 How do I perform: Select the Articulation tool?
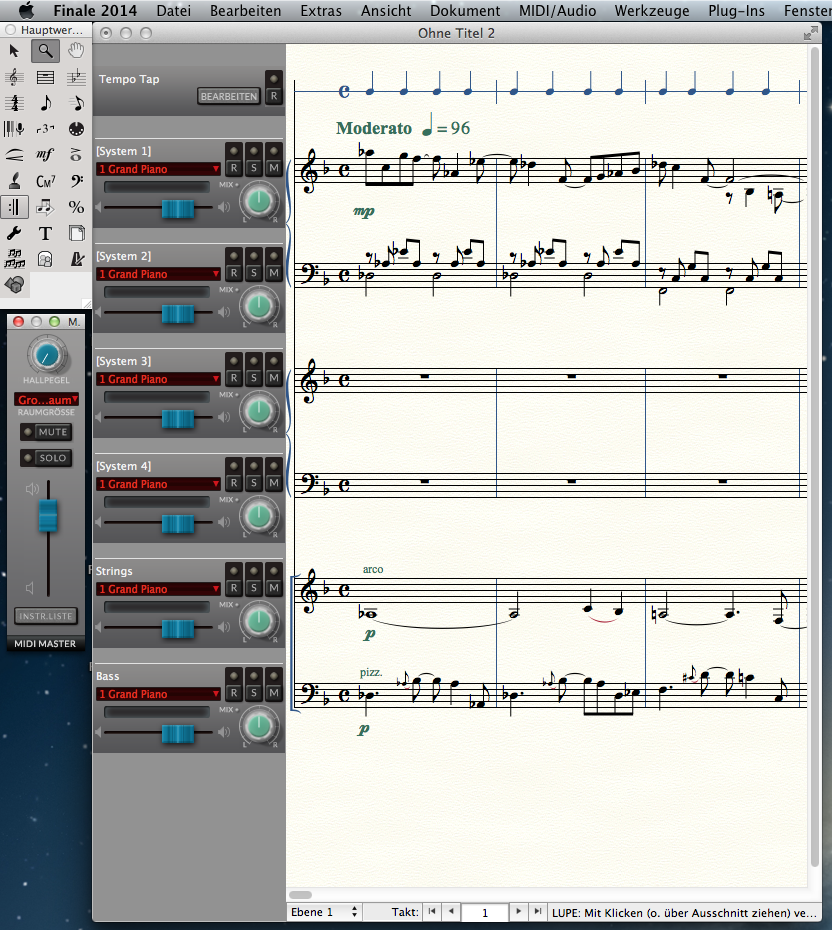76,155
